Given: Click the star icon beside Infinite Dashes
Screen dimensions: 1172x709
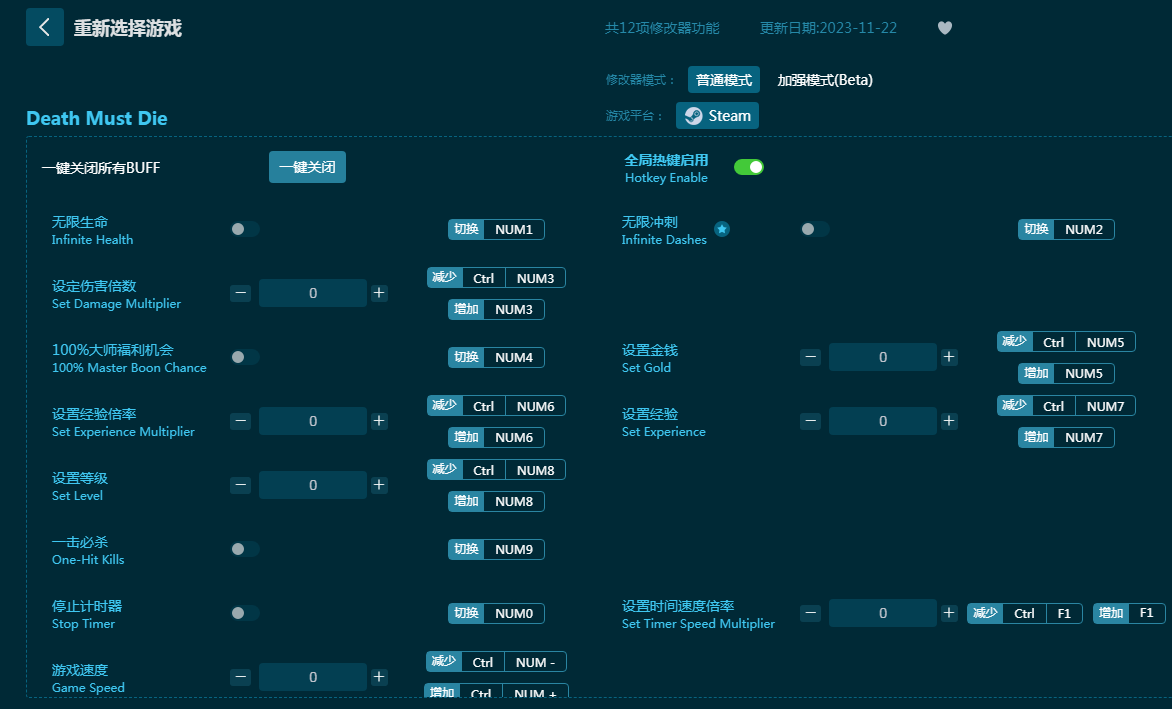Looking at the screenshot, I should [x=721, y=229].
